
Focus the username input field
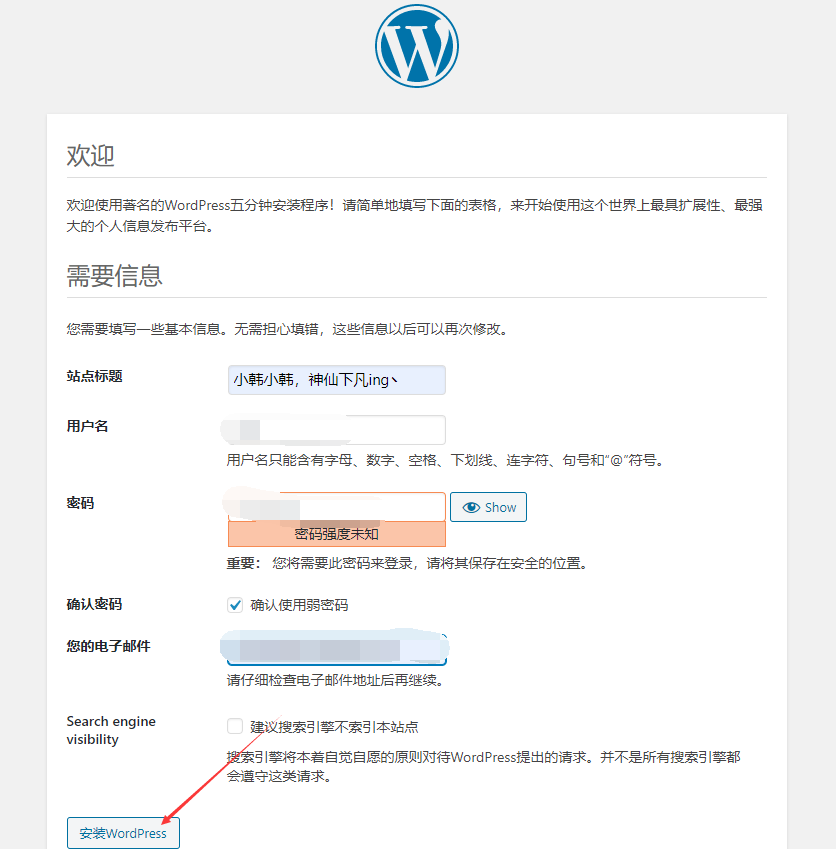pyautogui.click(x=337, y=430)
